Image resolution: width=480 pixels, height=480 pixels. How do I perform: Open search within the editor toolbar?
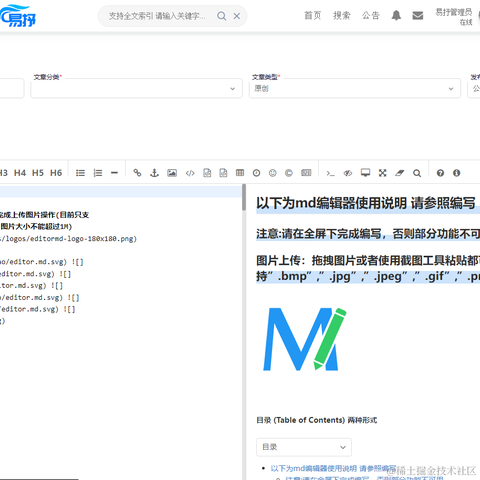coord(417,173)
